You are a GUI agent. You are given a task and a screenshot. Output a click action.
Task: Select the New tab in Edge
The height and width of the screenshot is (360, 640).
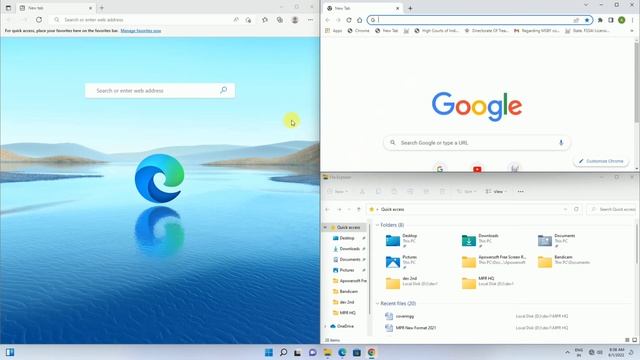point(56,8)
